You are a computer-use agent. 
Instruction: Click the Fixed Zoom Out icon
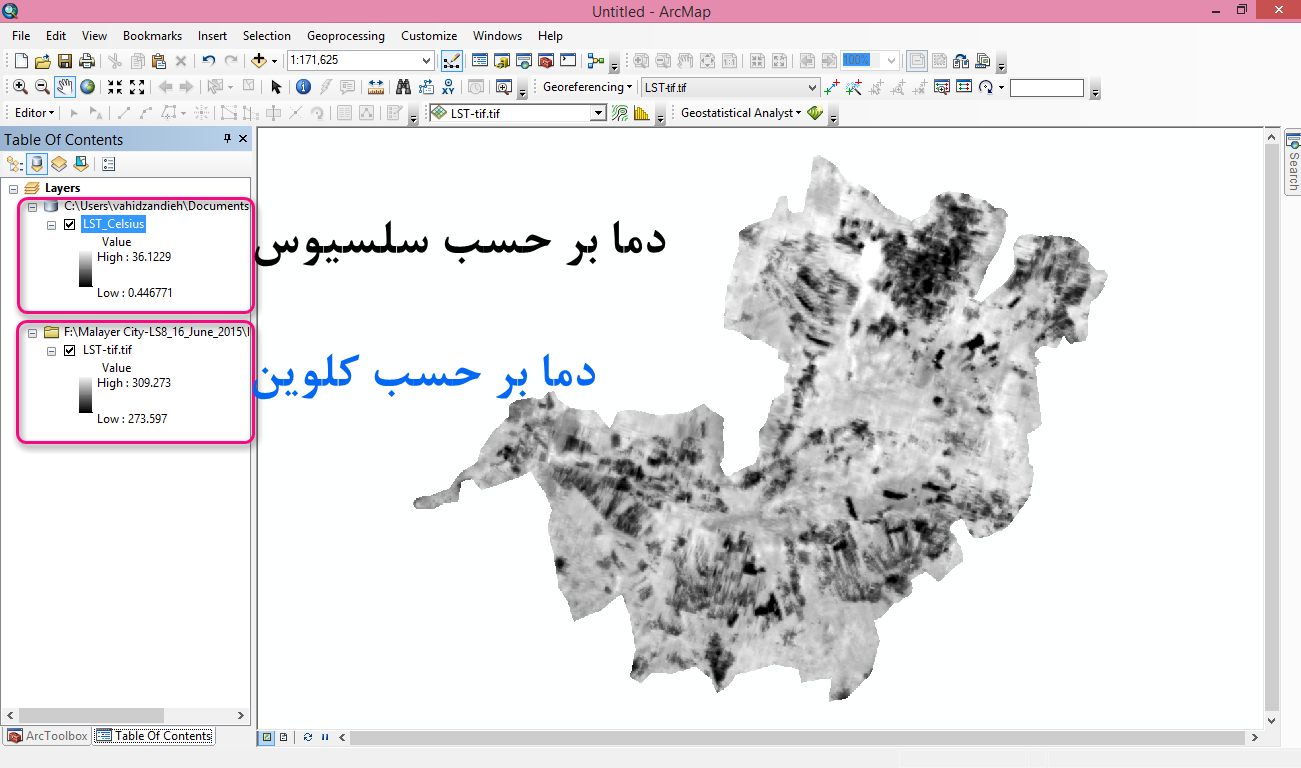click(x=137, y=87)
